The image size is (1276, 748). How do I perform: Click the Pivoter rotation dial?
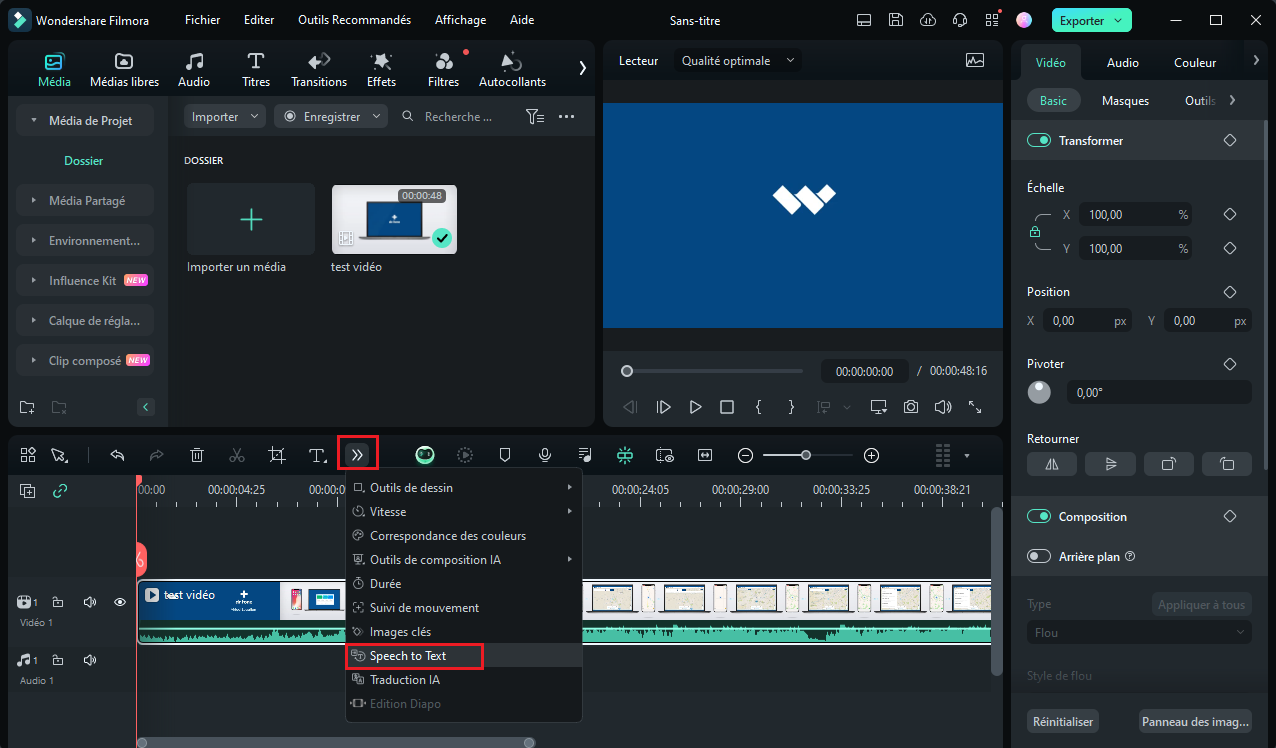coord(1039,392)
